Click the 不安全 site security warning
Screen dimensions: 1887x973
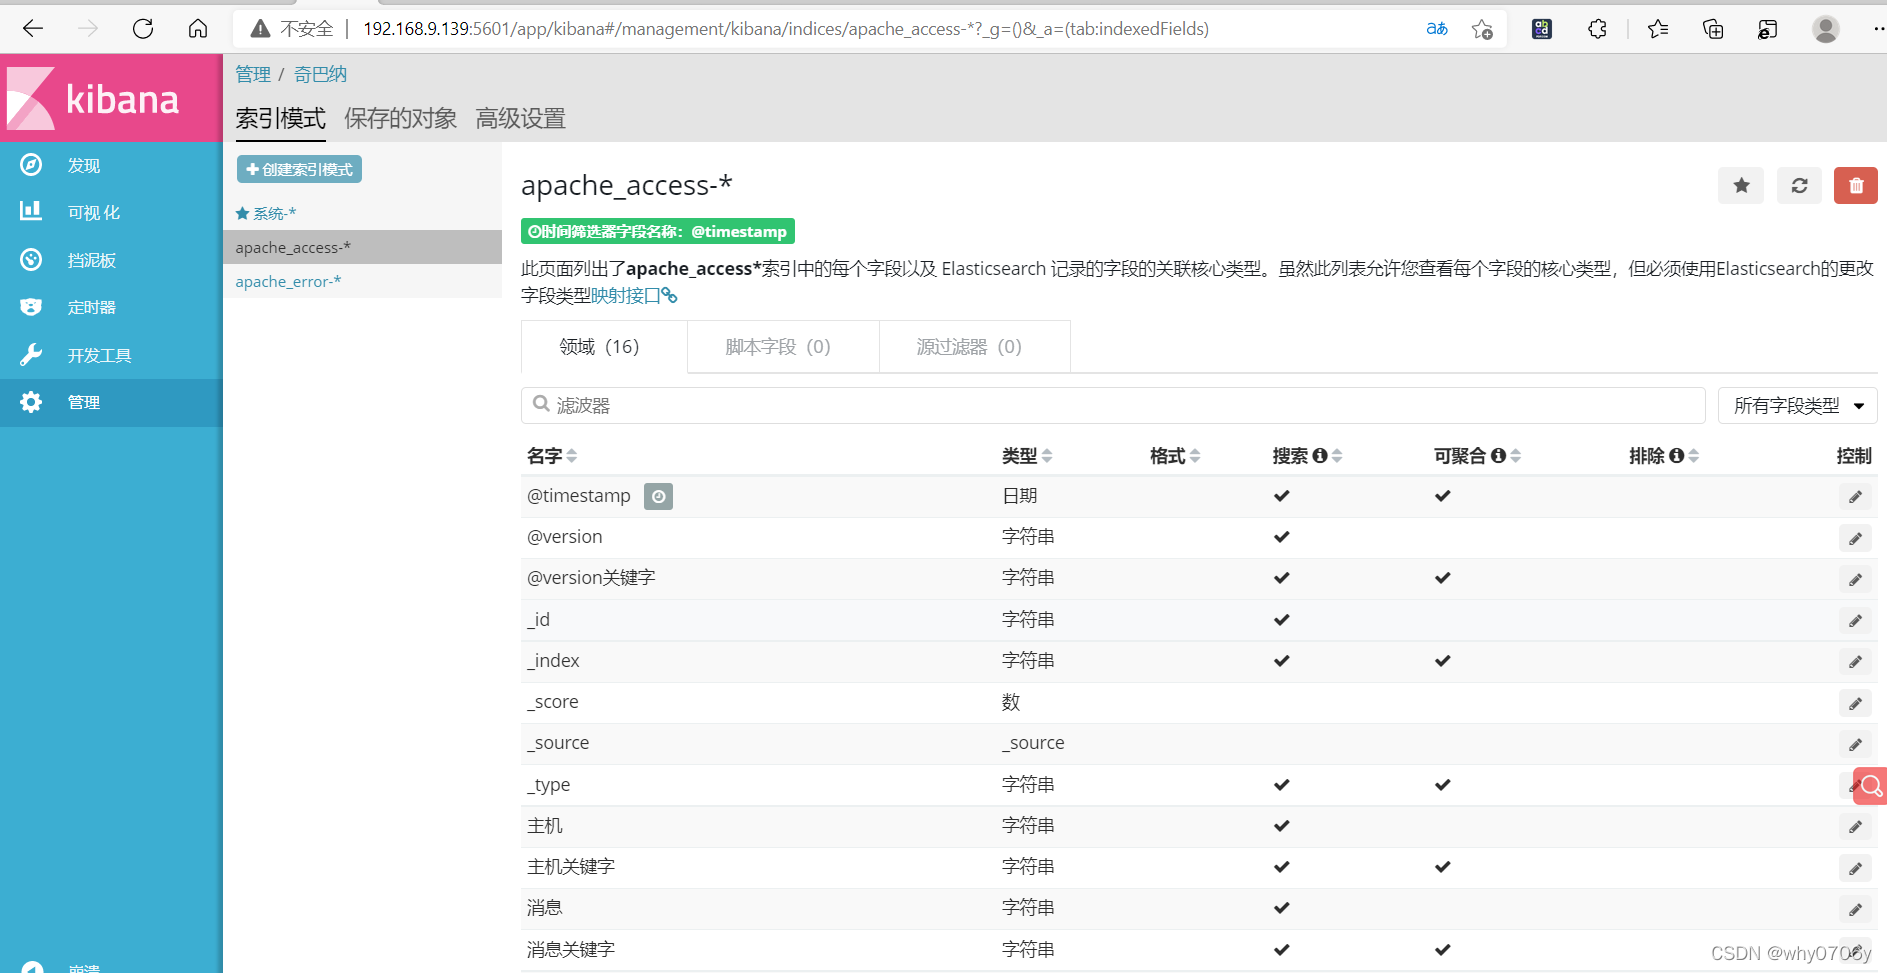pyautogui.click(x=292, y=29)
